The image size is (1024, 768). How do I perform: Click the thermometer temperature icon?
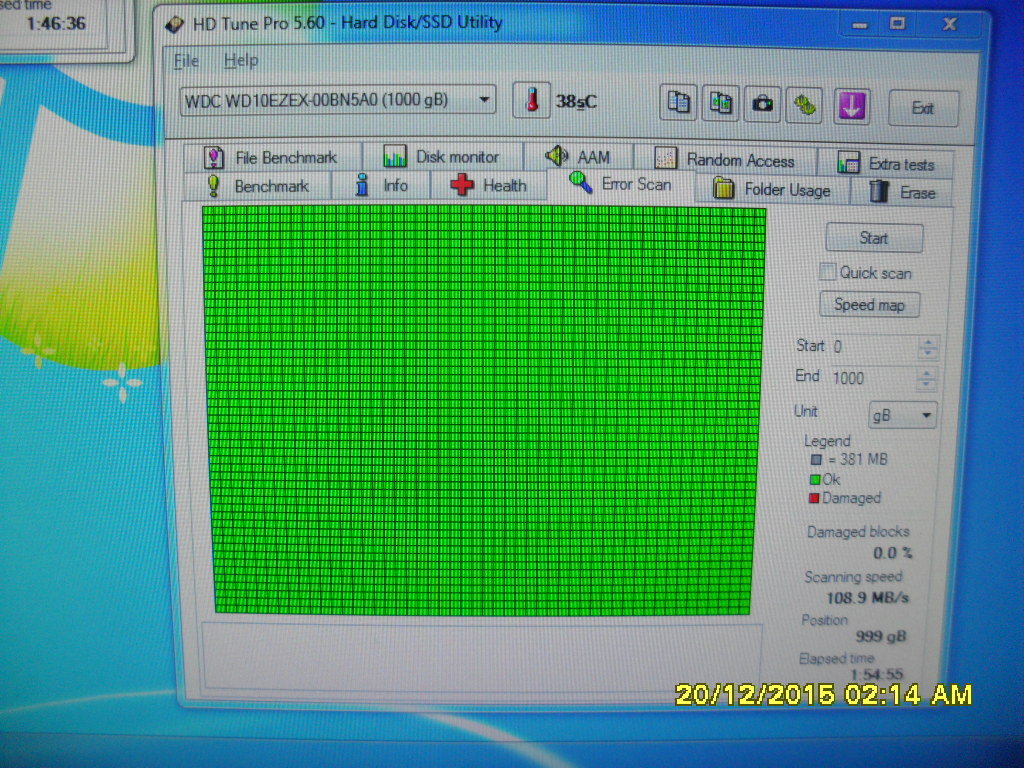point(531,101)
